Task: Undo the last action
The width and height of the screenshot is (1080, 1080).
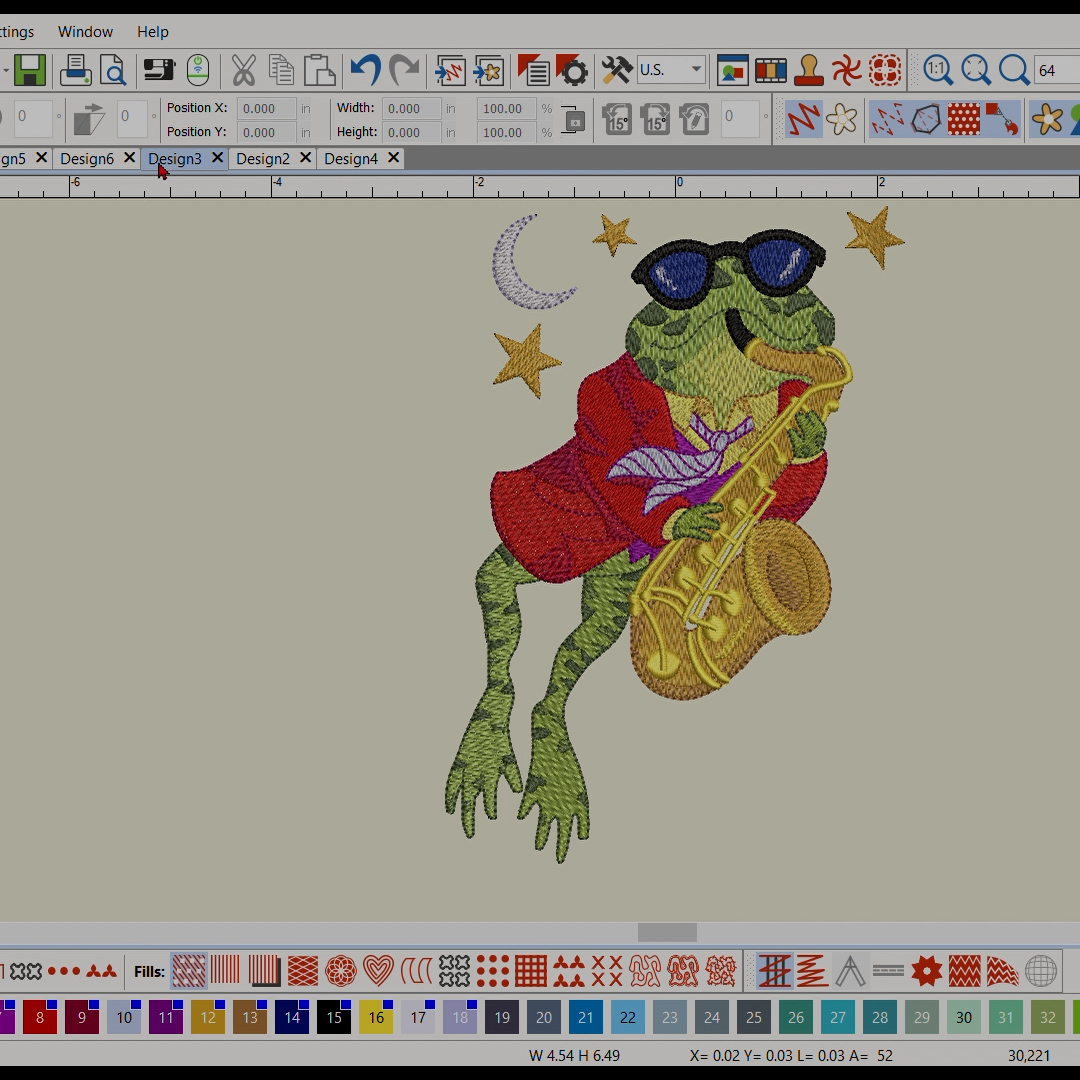Action: [365, 70]
